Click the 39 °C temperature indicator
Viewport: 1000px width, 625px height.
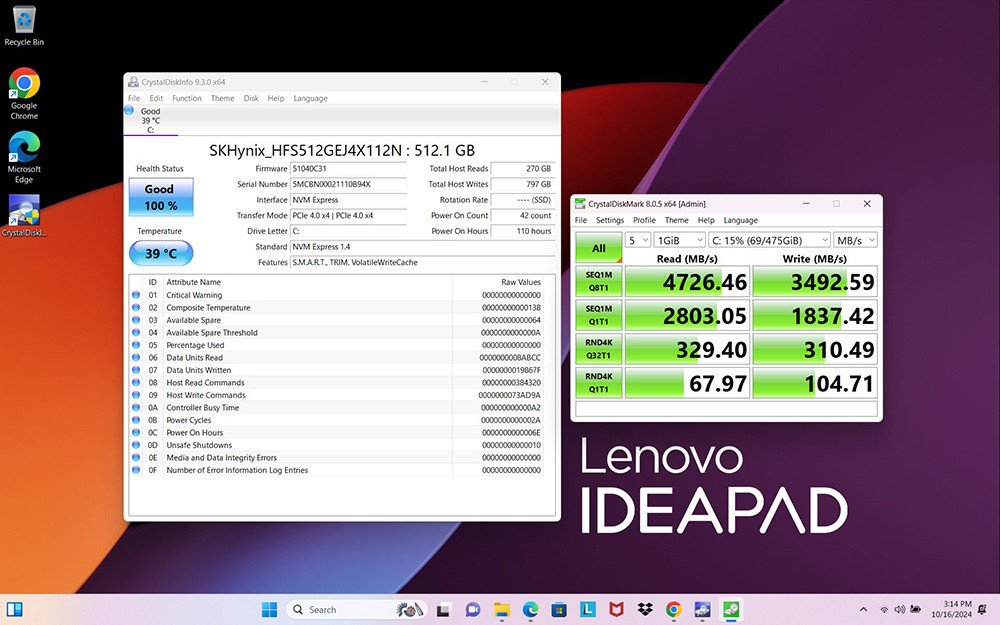160,253
